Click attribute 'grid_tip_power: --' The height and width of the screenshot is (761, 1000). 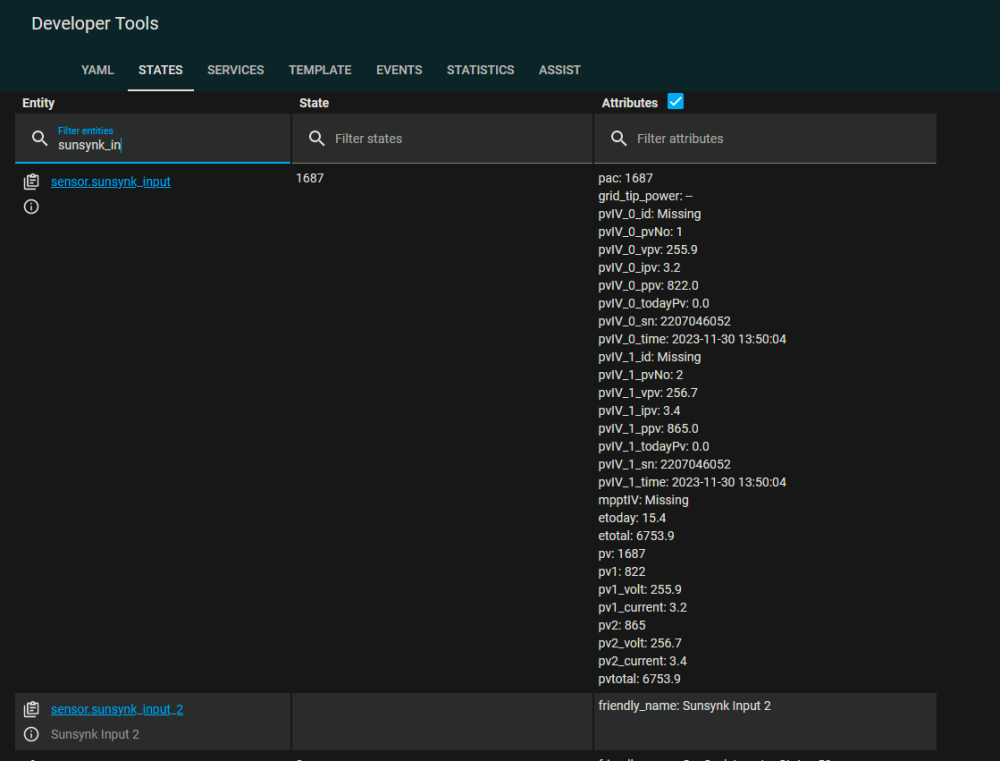coord(645,196)
